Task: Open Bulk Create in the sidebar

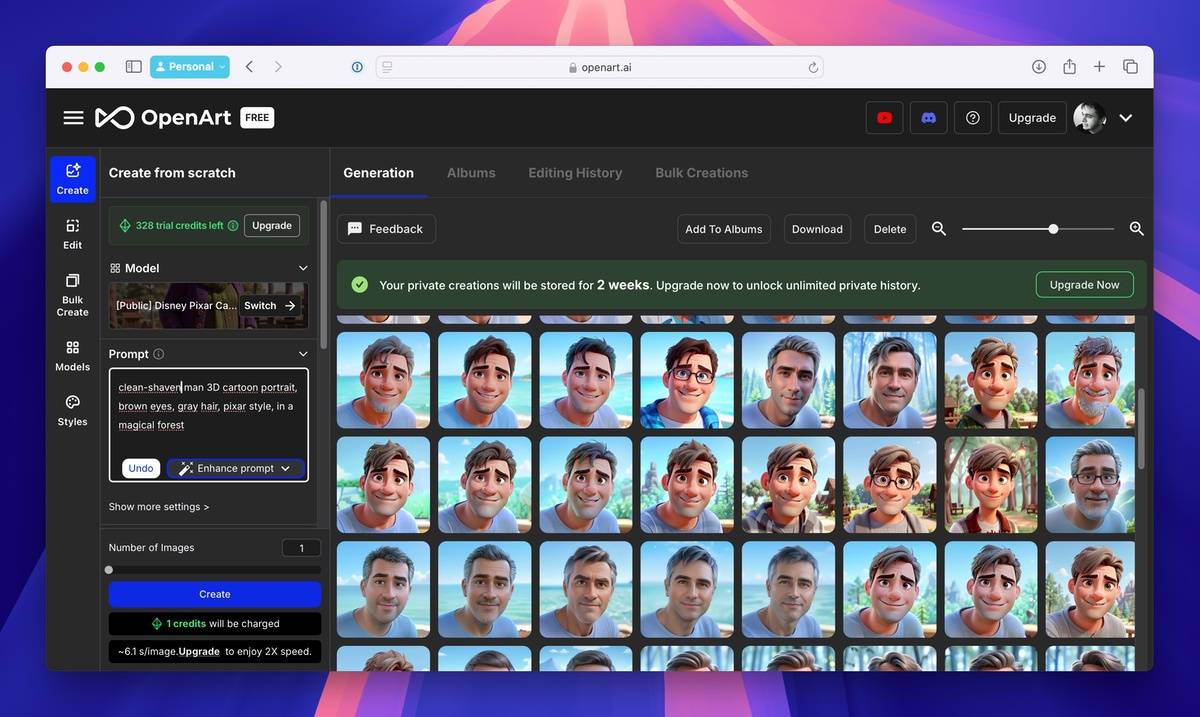Action: [x=72, y=294]
